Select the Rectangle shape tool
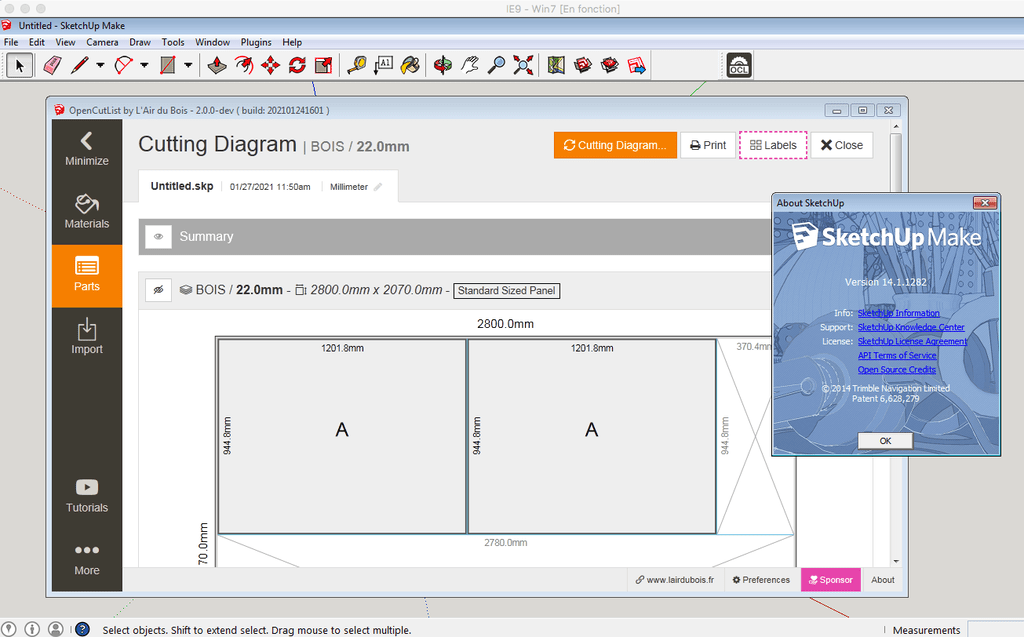Viewport: 1024px width, 637px height. point(168,65)
